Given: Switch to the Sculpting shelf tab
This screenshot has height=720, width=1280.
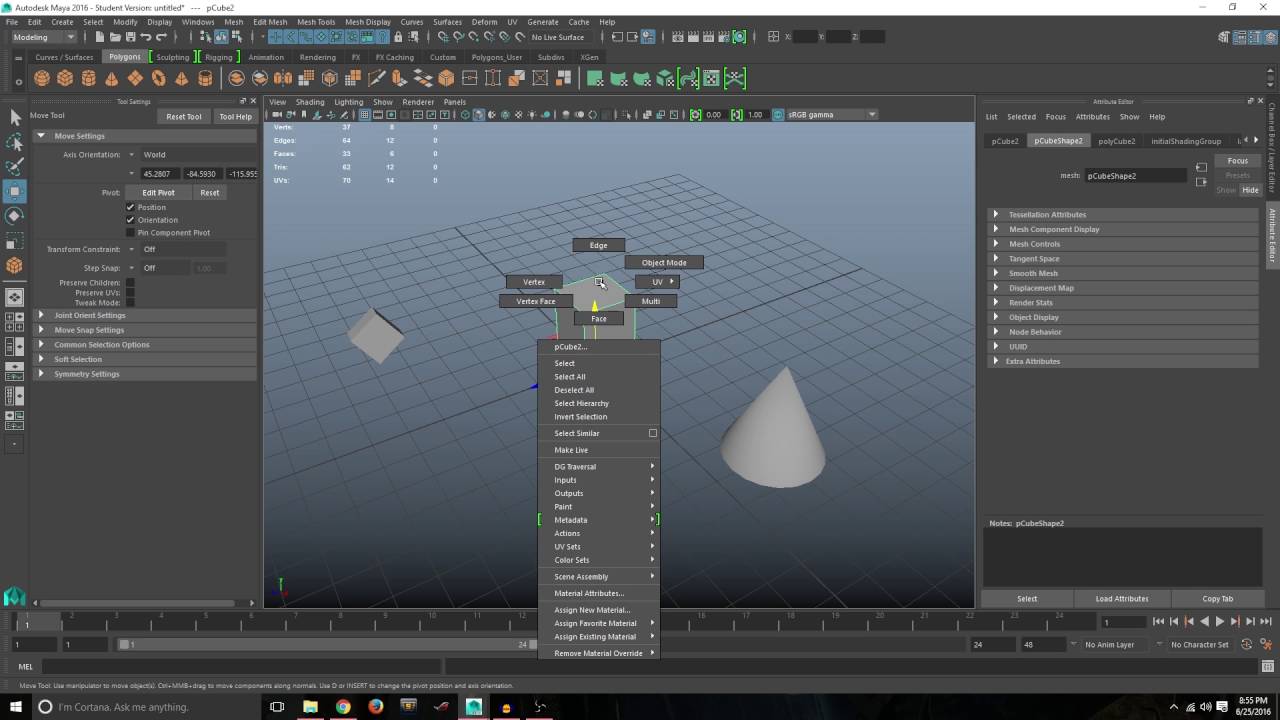Looking at the screenshot, I should click(x=172, y=57).
